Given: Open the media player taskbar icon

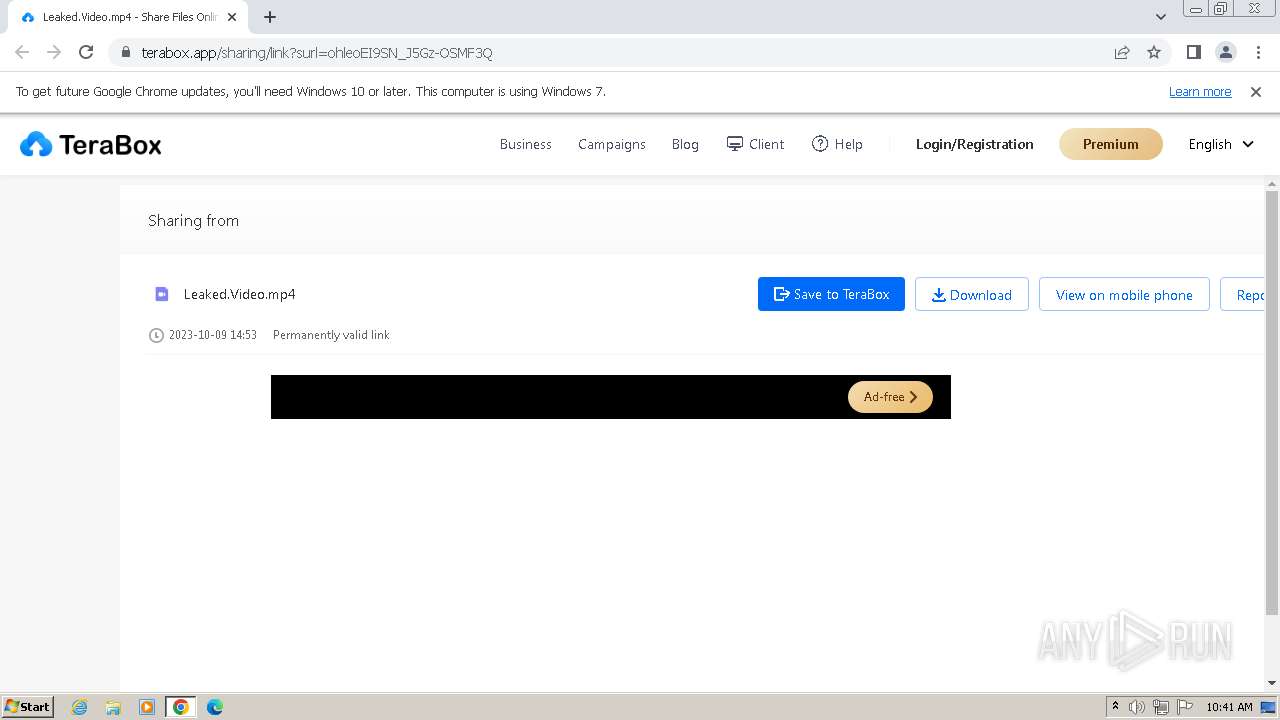Looking at the screenshot, I should 147,707.
